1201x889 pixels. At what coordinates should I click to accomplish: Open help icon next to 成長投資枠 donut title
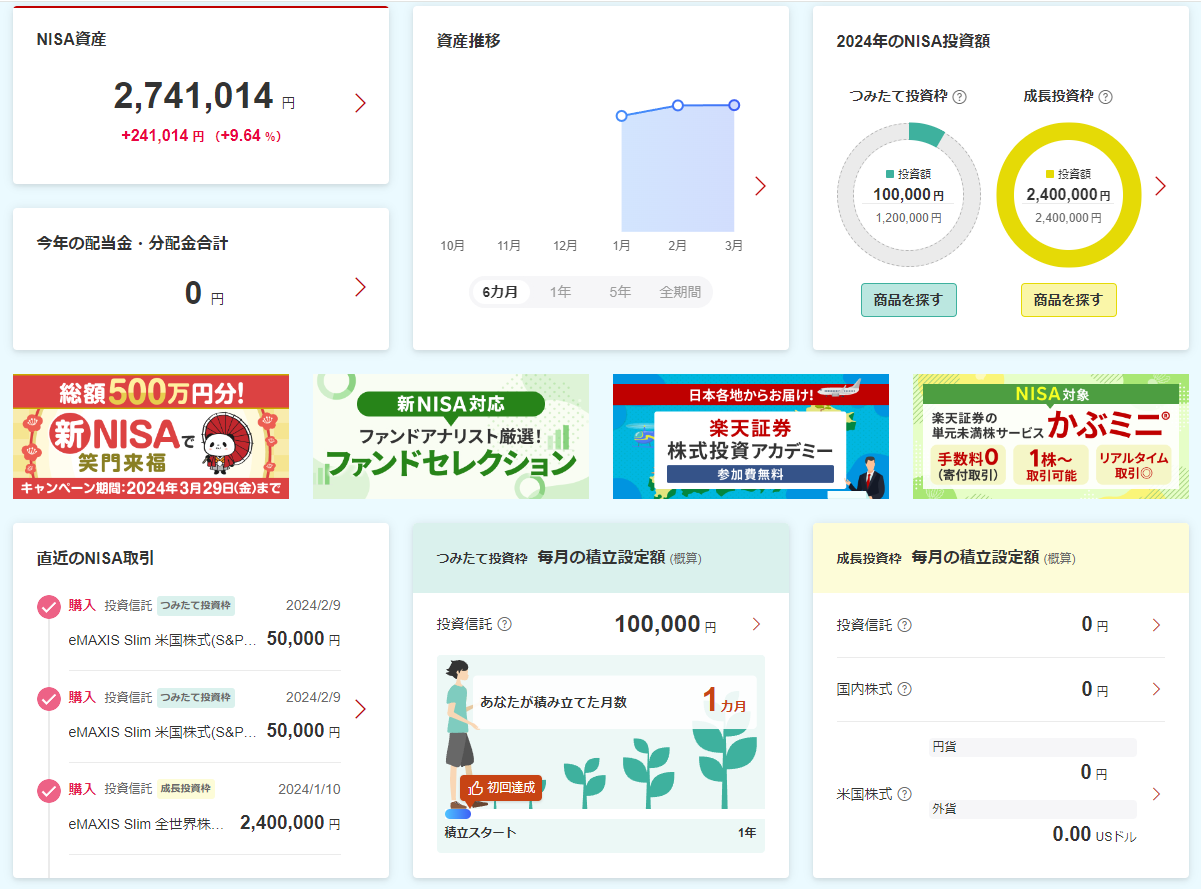click(x=1105, y=97)
